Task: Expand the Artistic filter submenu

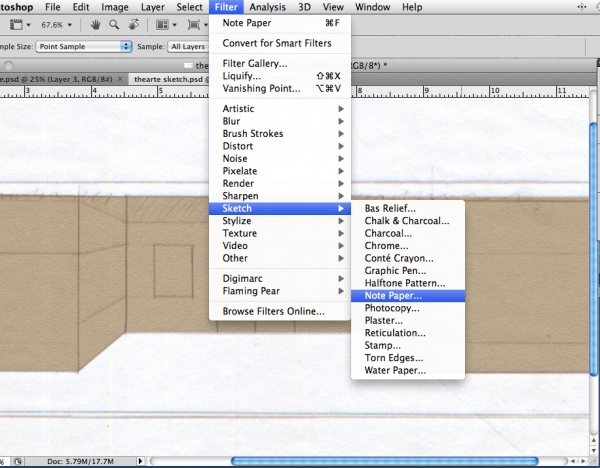Action: (x=280, y=109)
